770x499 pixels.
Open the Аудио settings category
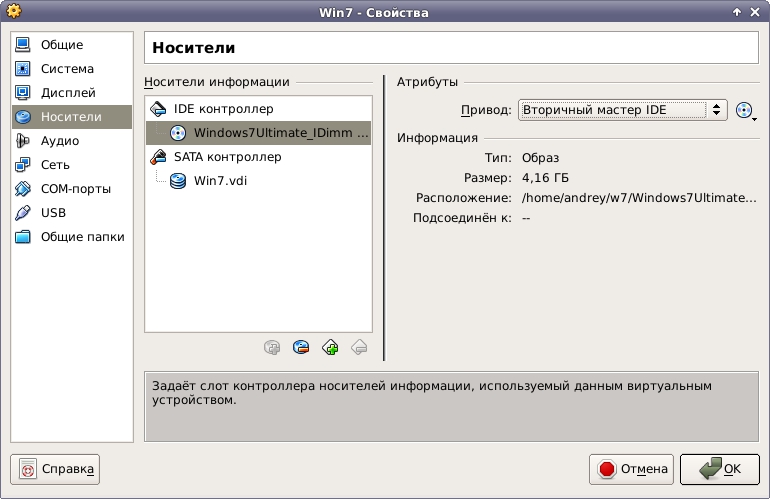click(x=72, y=141)
